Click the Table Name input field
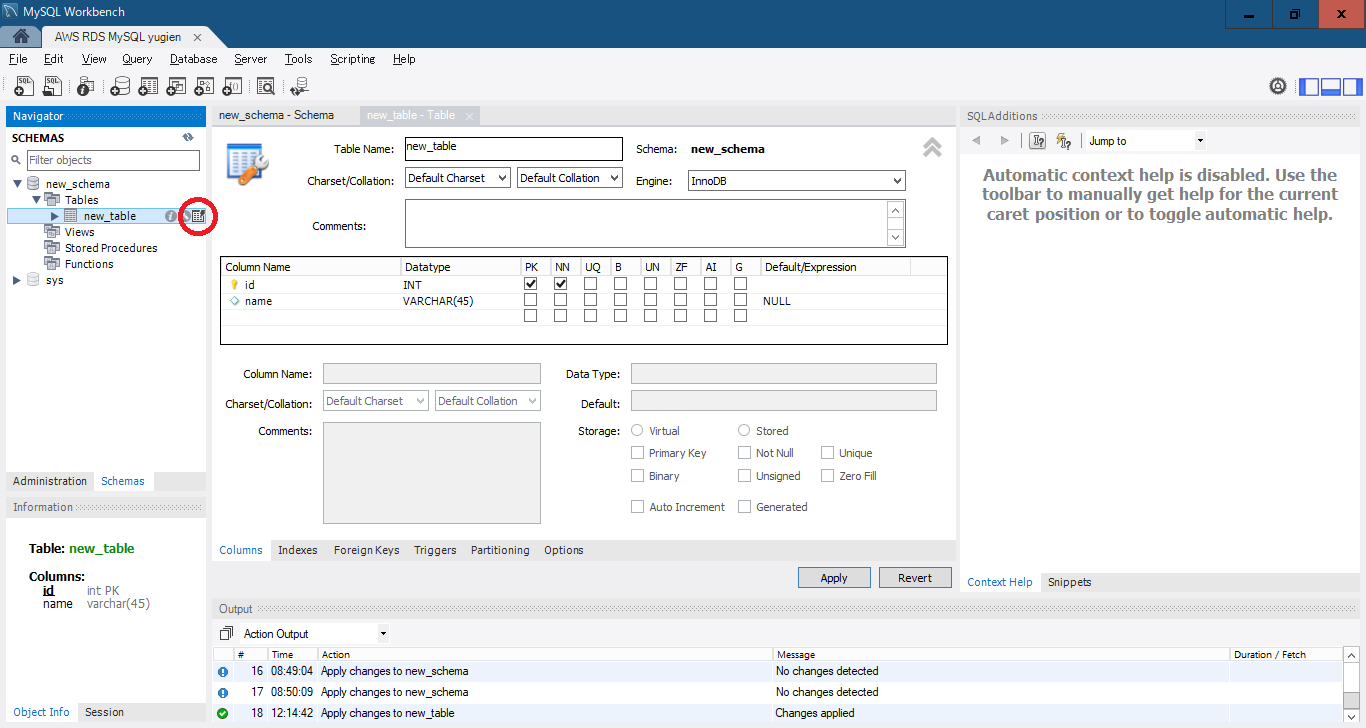This screenshot has height=728, width=1366. 513,148
